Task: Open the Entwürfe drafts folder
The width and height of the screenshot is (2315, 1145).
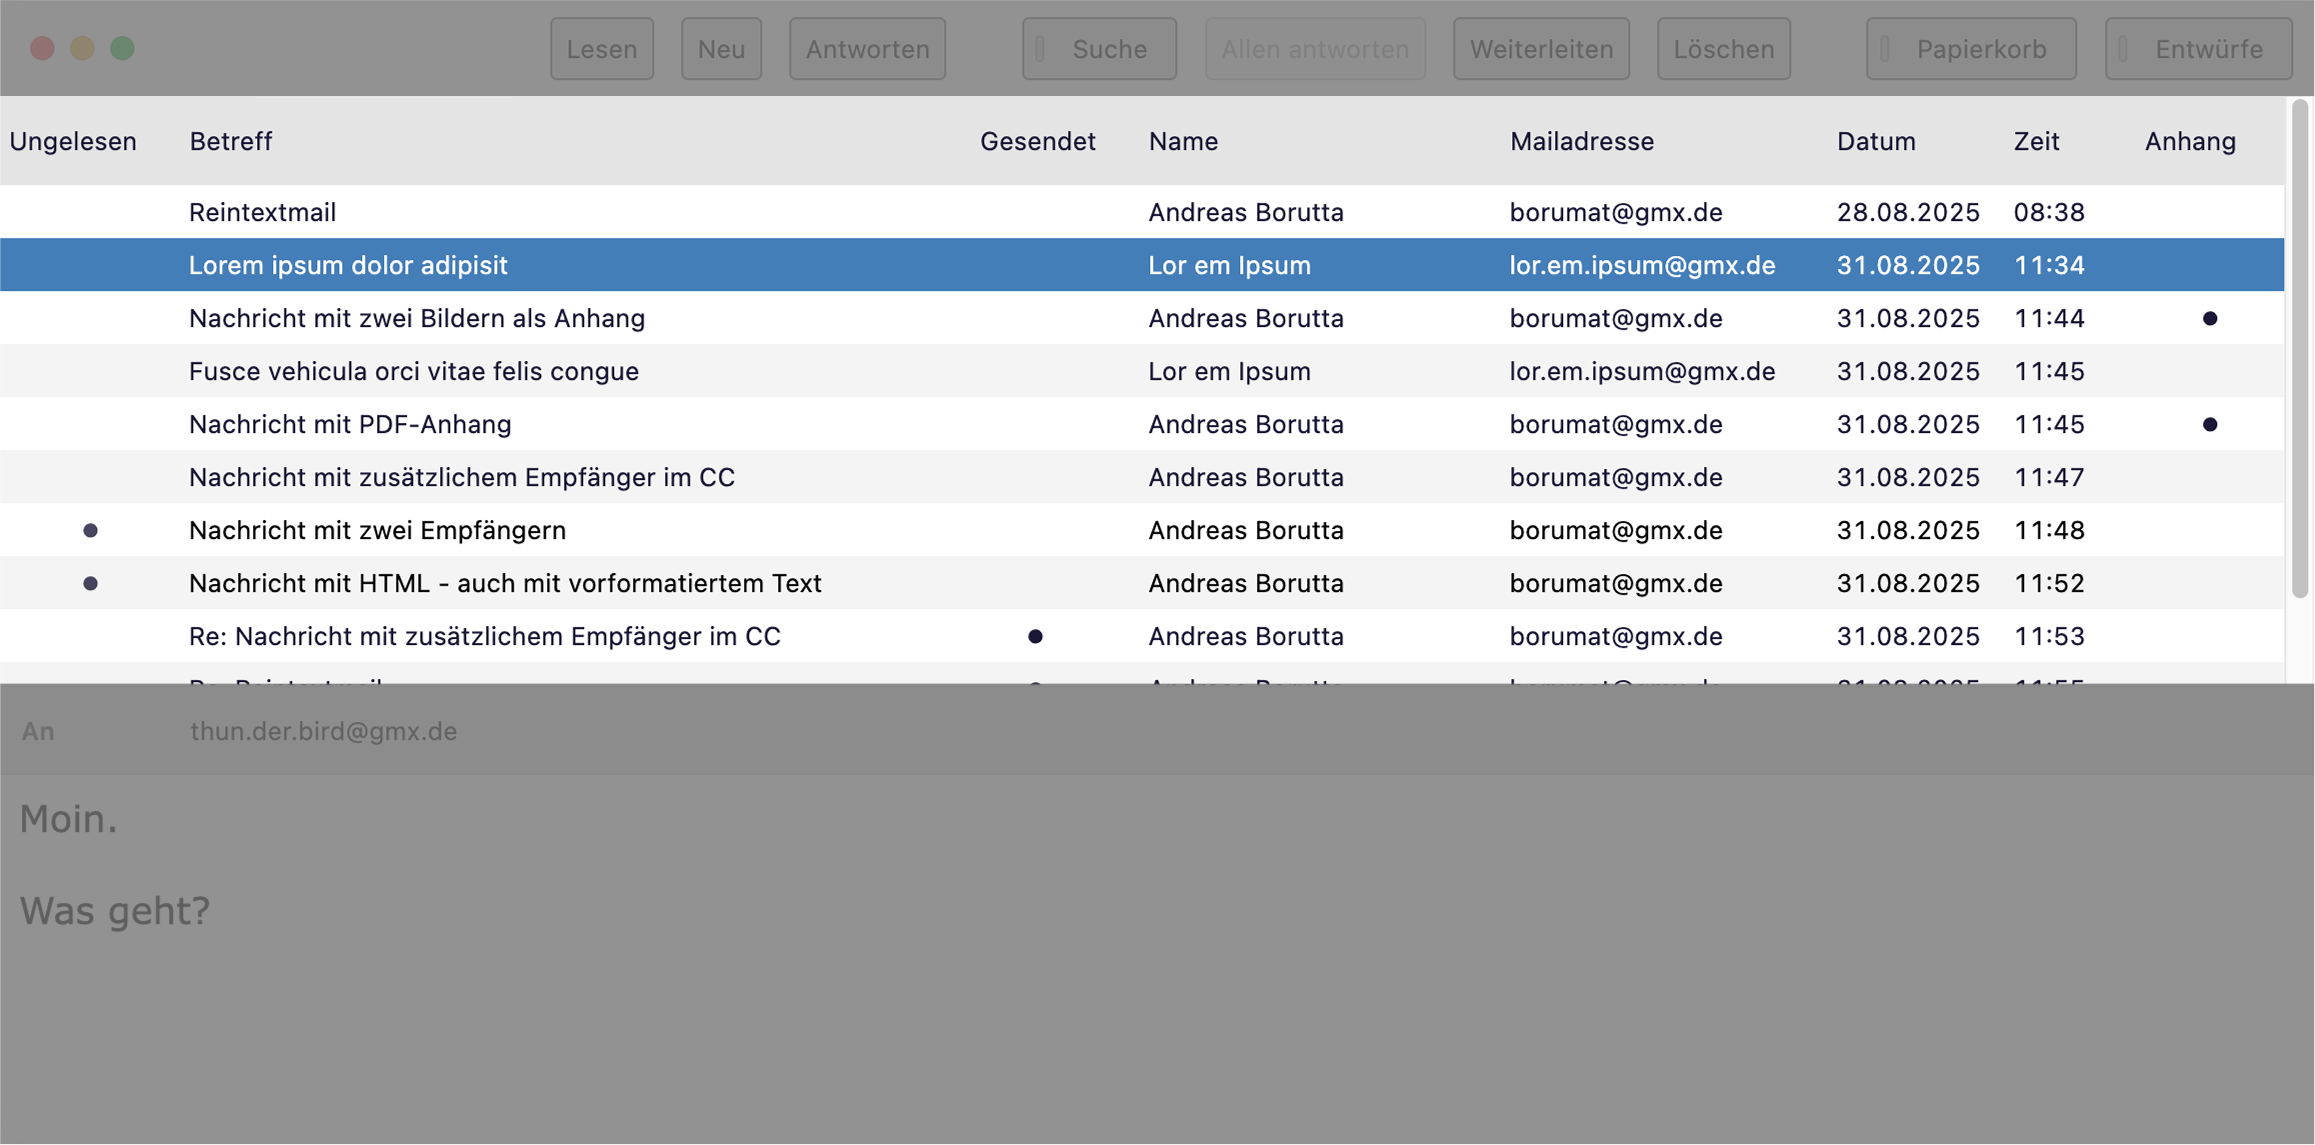Action: point(2198,49)
